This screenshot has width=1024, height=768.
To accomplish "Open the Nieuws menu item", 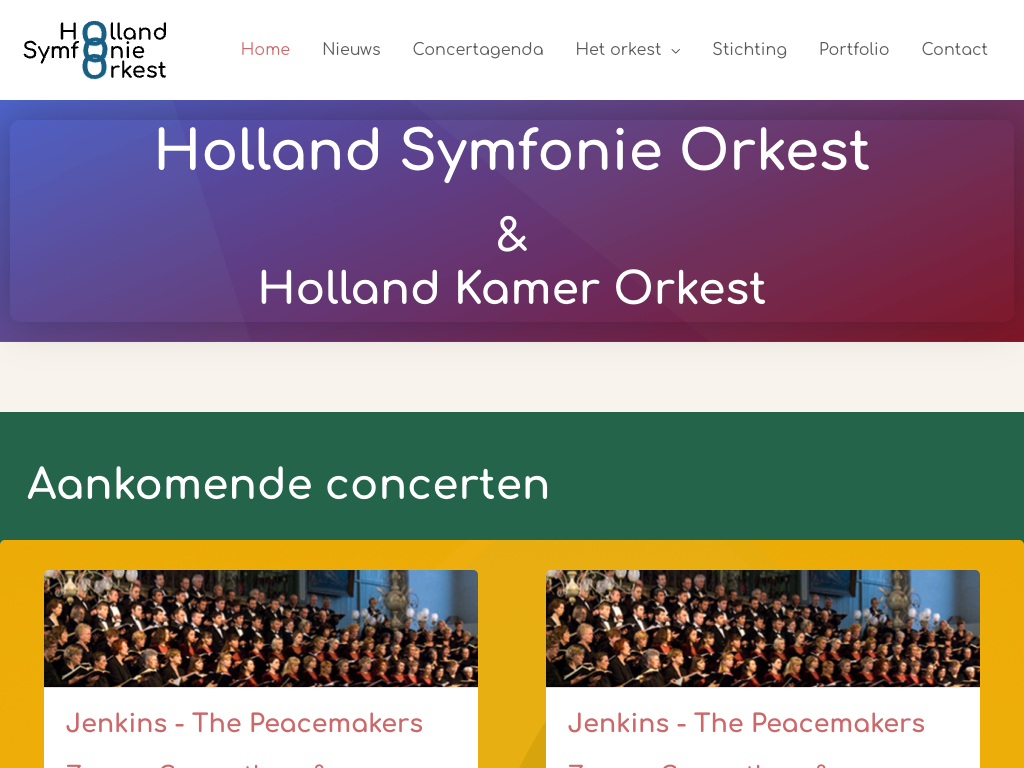I will click(351, 50).
